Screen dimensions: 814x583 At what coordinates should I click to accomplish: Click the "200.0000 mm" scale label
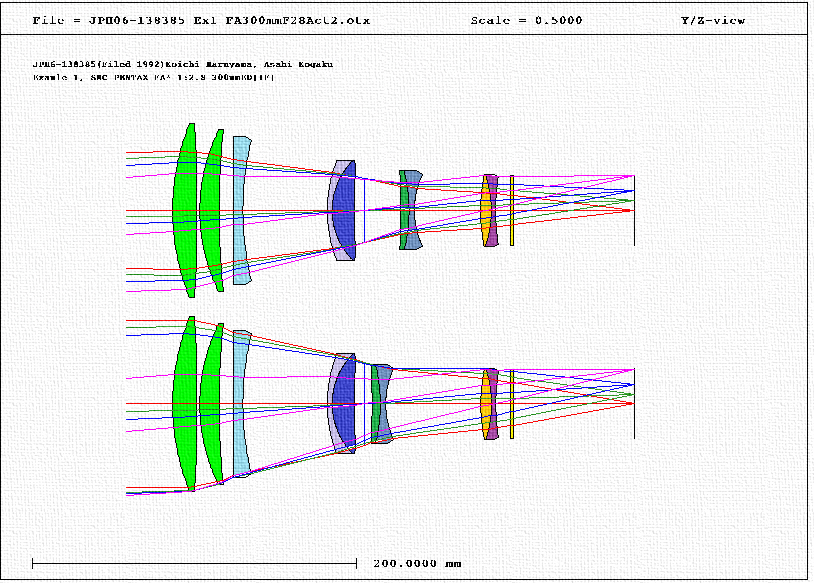(417, 563)
